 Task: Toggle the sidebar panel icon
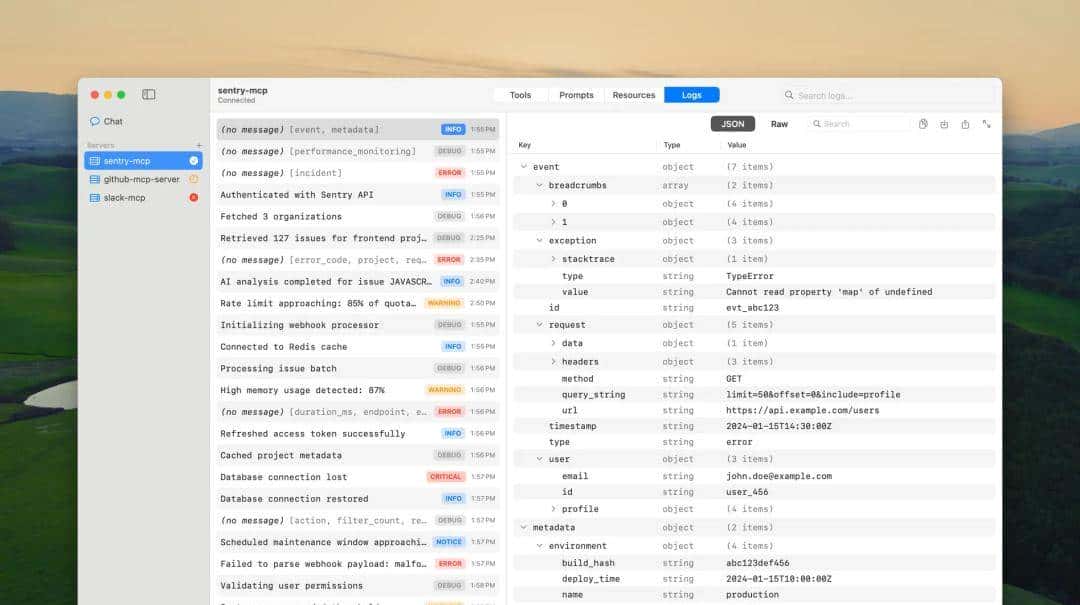[x=148, y=95]
